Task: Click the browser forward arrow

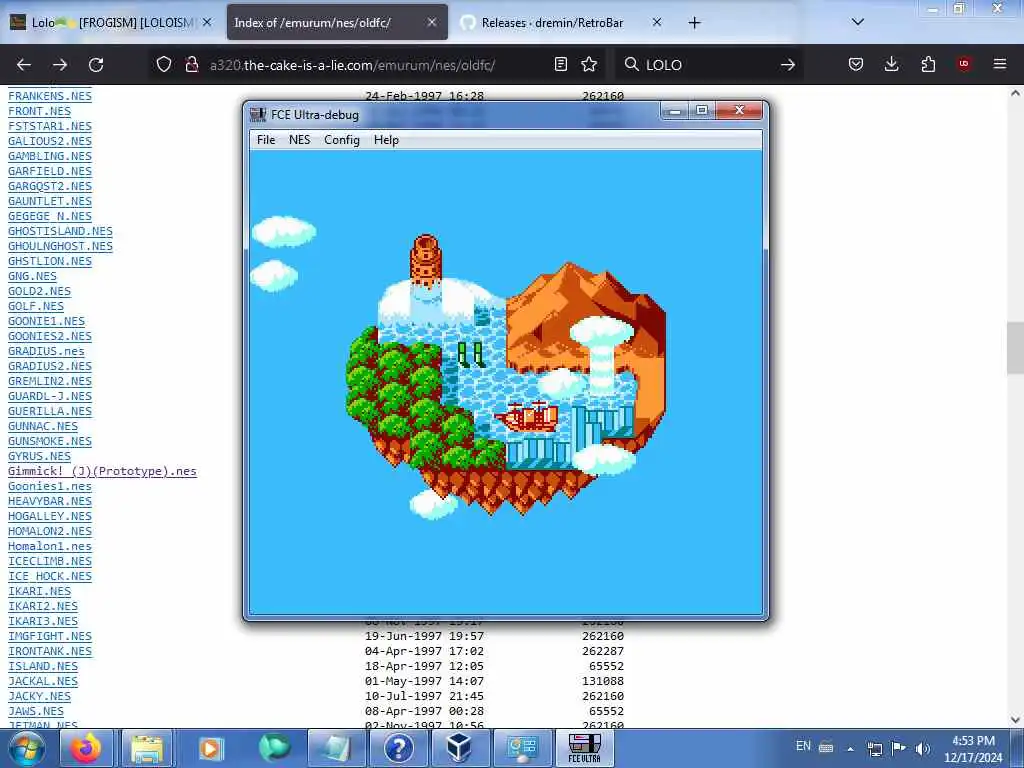Action: 60,65
